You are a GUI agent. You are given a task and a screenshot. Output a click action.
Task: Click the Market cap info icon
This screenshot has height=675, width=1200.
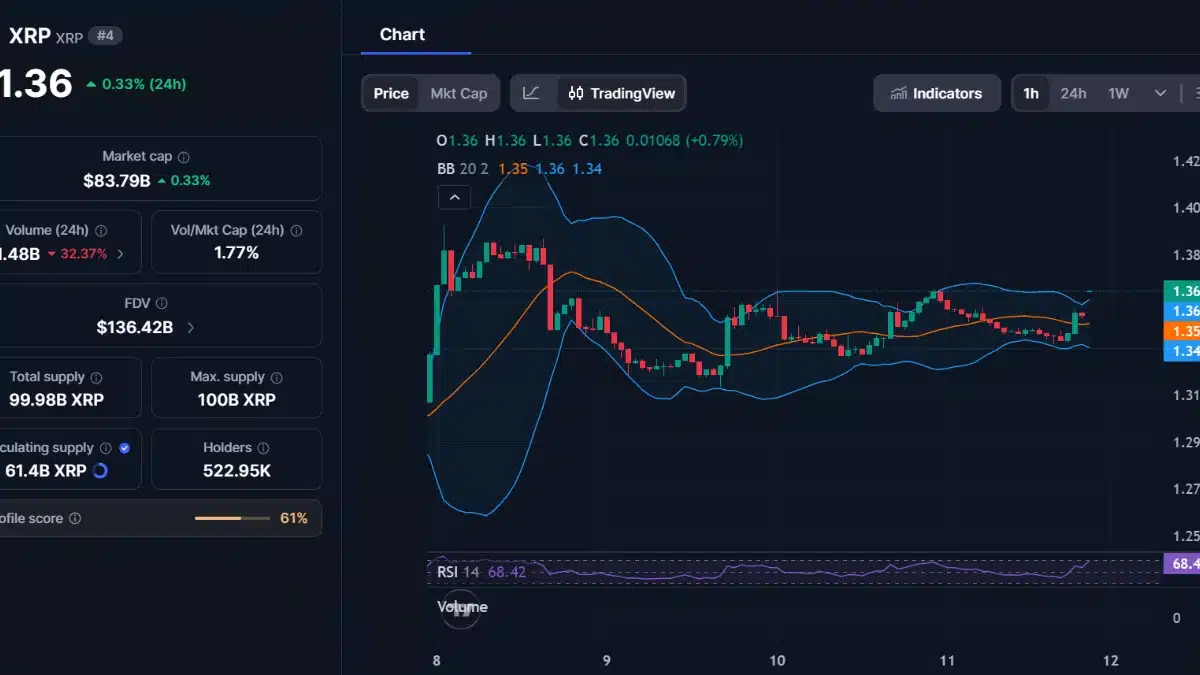tap(183, 157)
